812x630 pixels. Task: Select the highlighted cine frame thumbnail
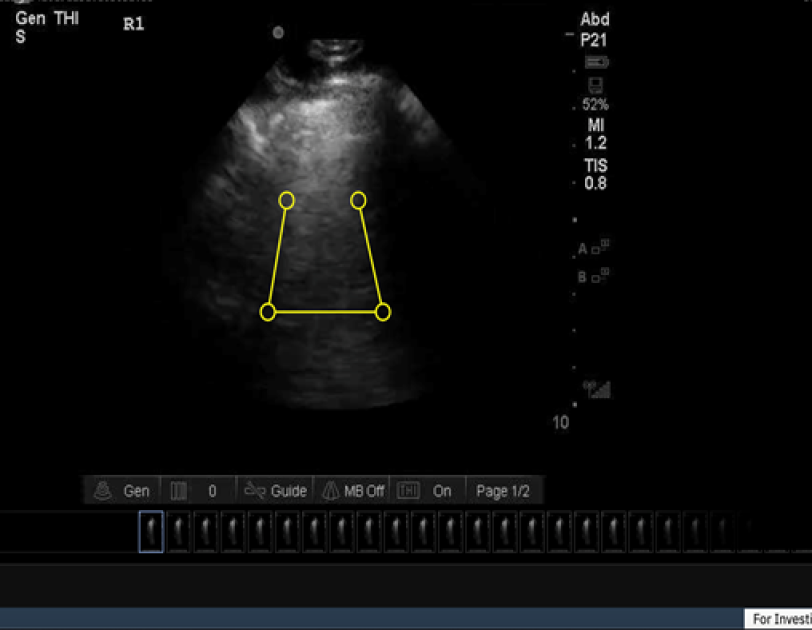tap(151, 532)
